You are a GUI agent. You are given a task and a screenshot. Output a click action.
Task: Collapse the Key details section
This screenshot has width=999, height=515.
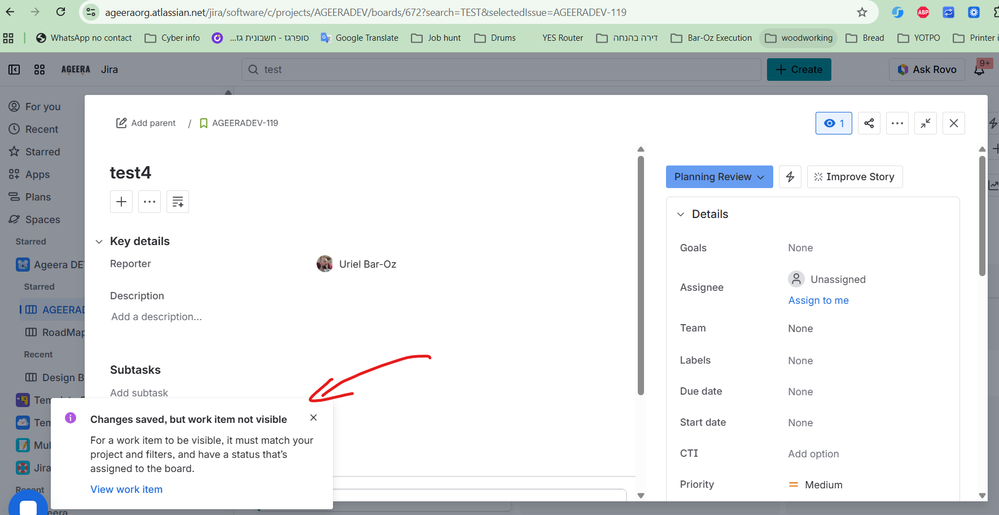click(x=99, y=242)
